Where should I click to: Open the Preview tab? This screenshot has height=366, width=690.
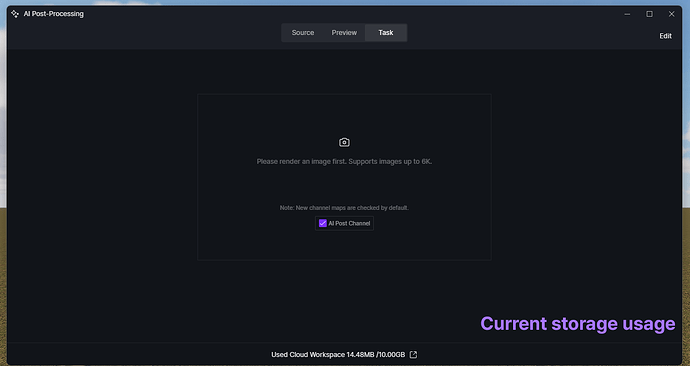(x=344, y=33)
